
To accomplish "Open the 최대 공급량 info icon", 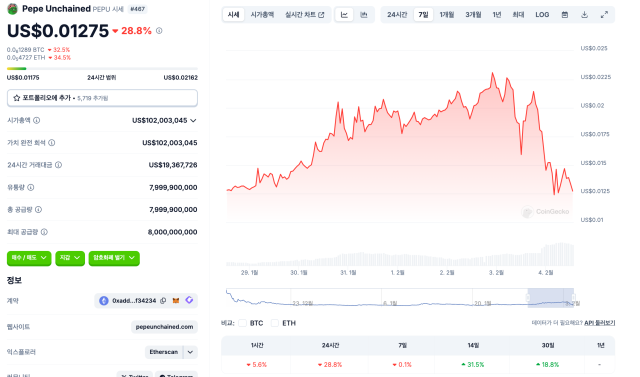I will coord(44,232).
